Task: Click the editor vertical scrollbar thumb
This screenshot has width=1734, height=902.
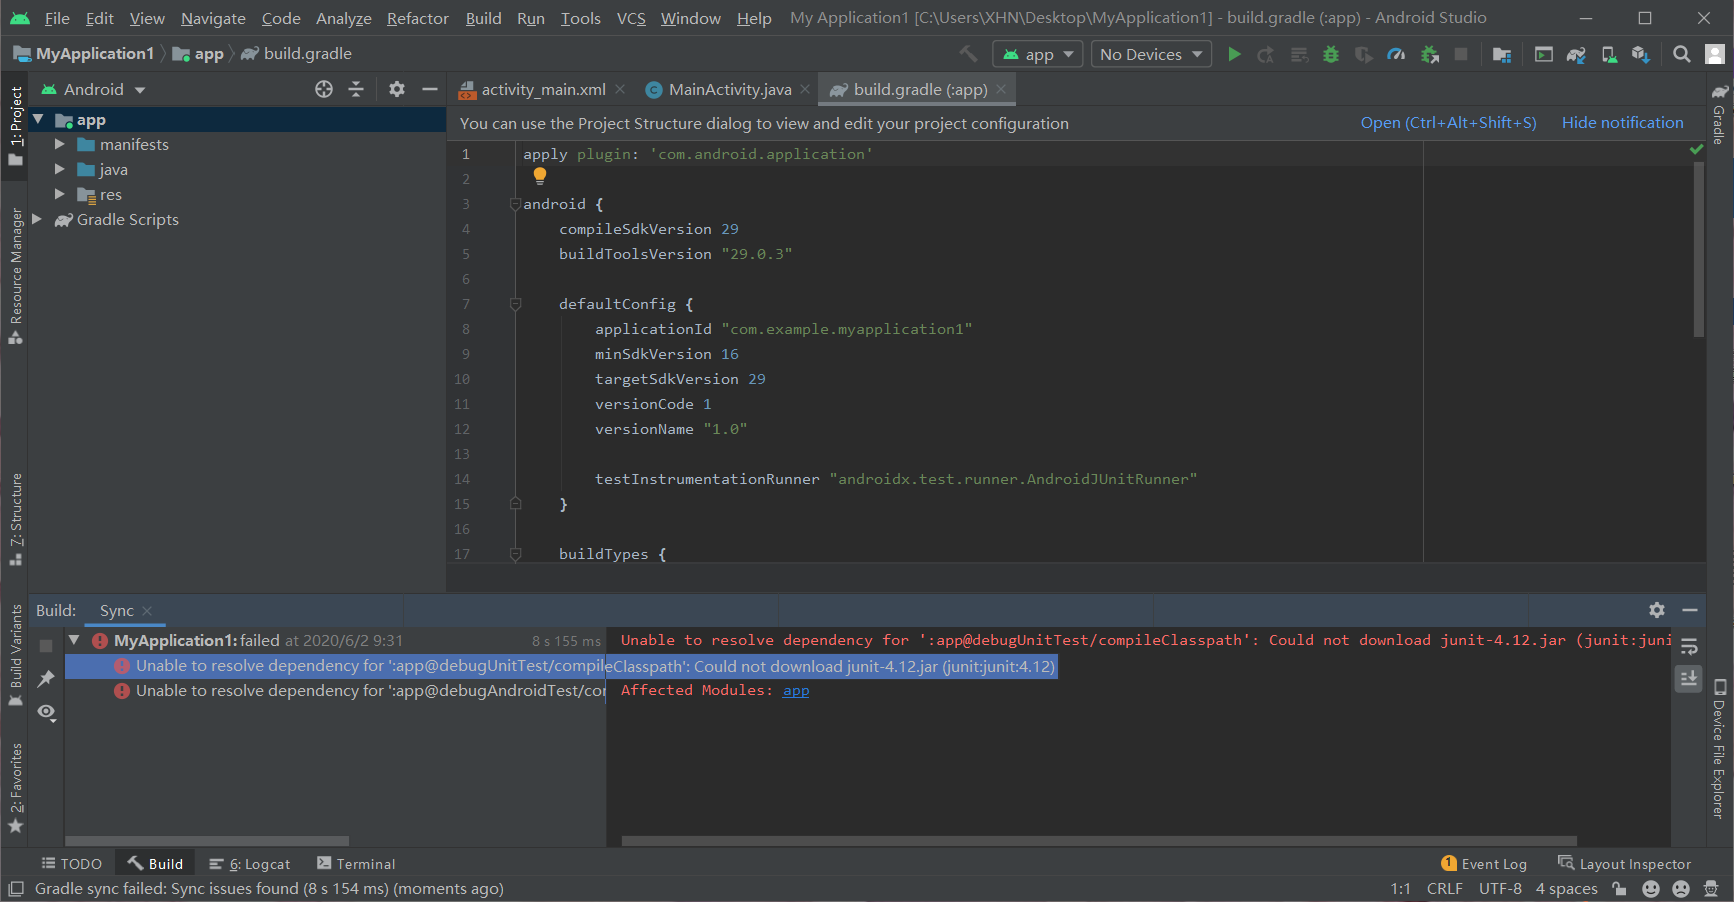Action: [1698, 250]
